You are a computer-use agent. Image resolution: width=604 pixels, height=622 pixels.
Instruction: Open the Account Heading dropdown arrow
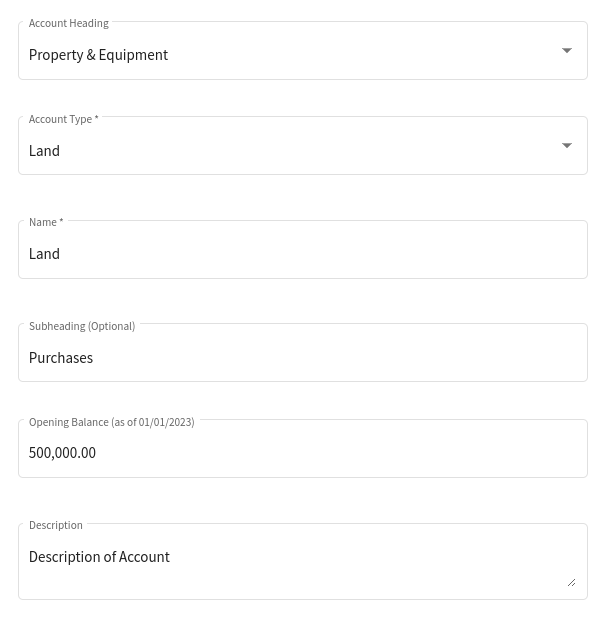pos(567,50)
